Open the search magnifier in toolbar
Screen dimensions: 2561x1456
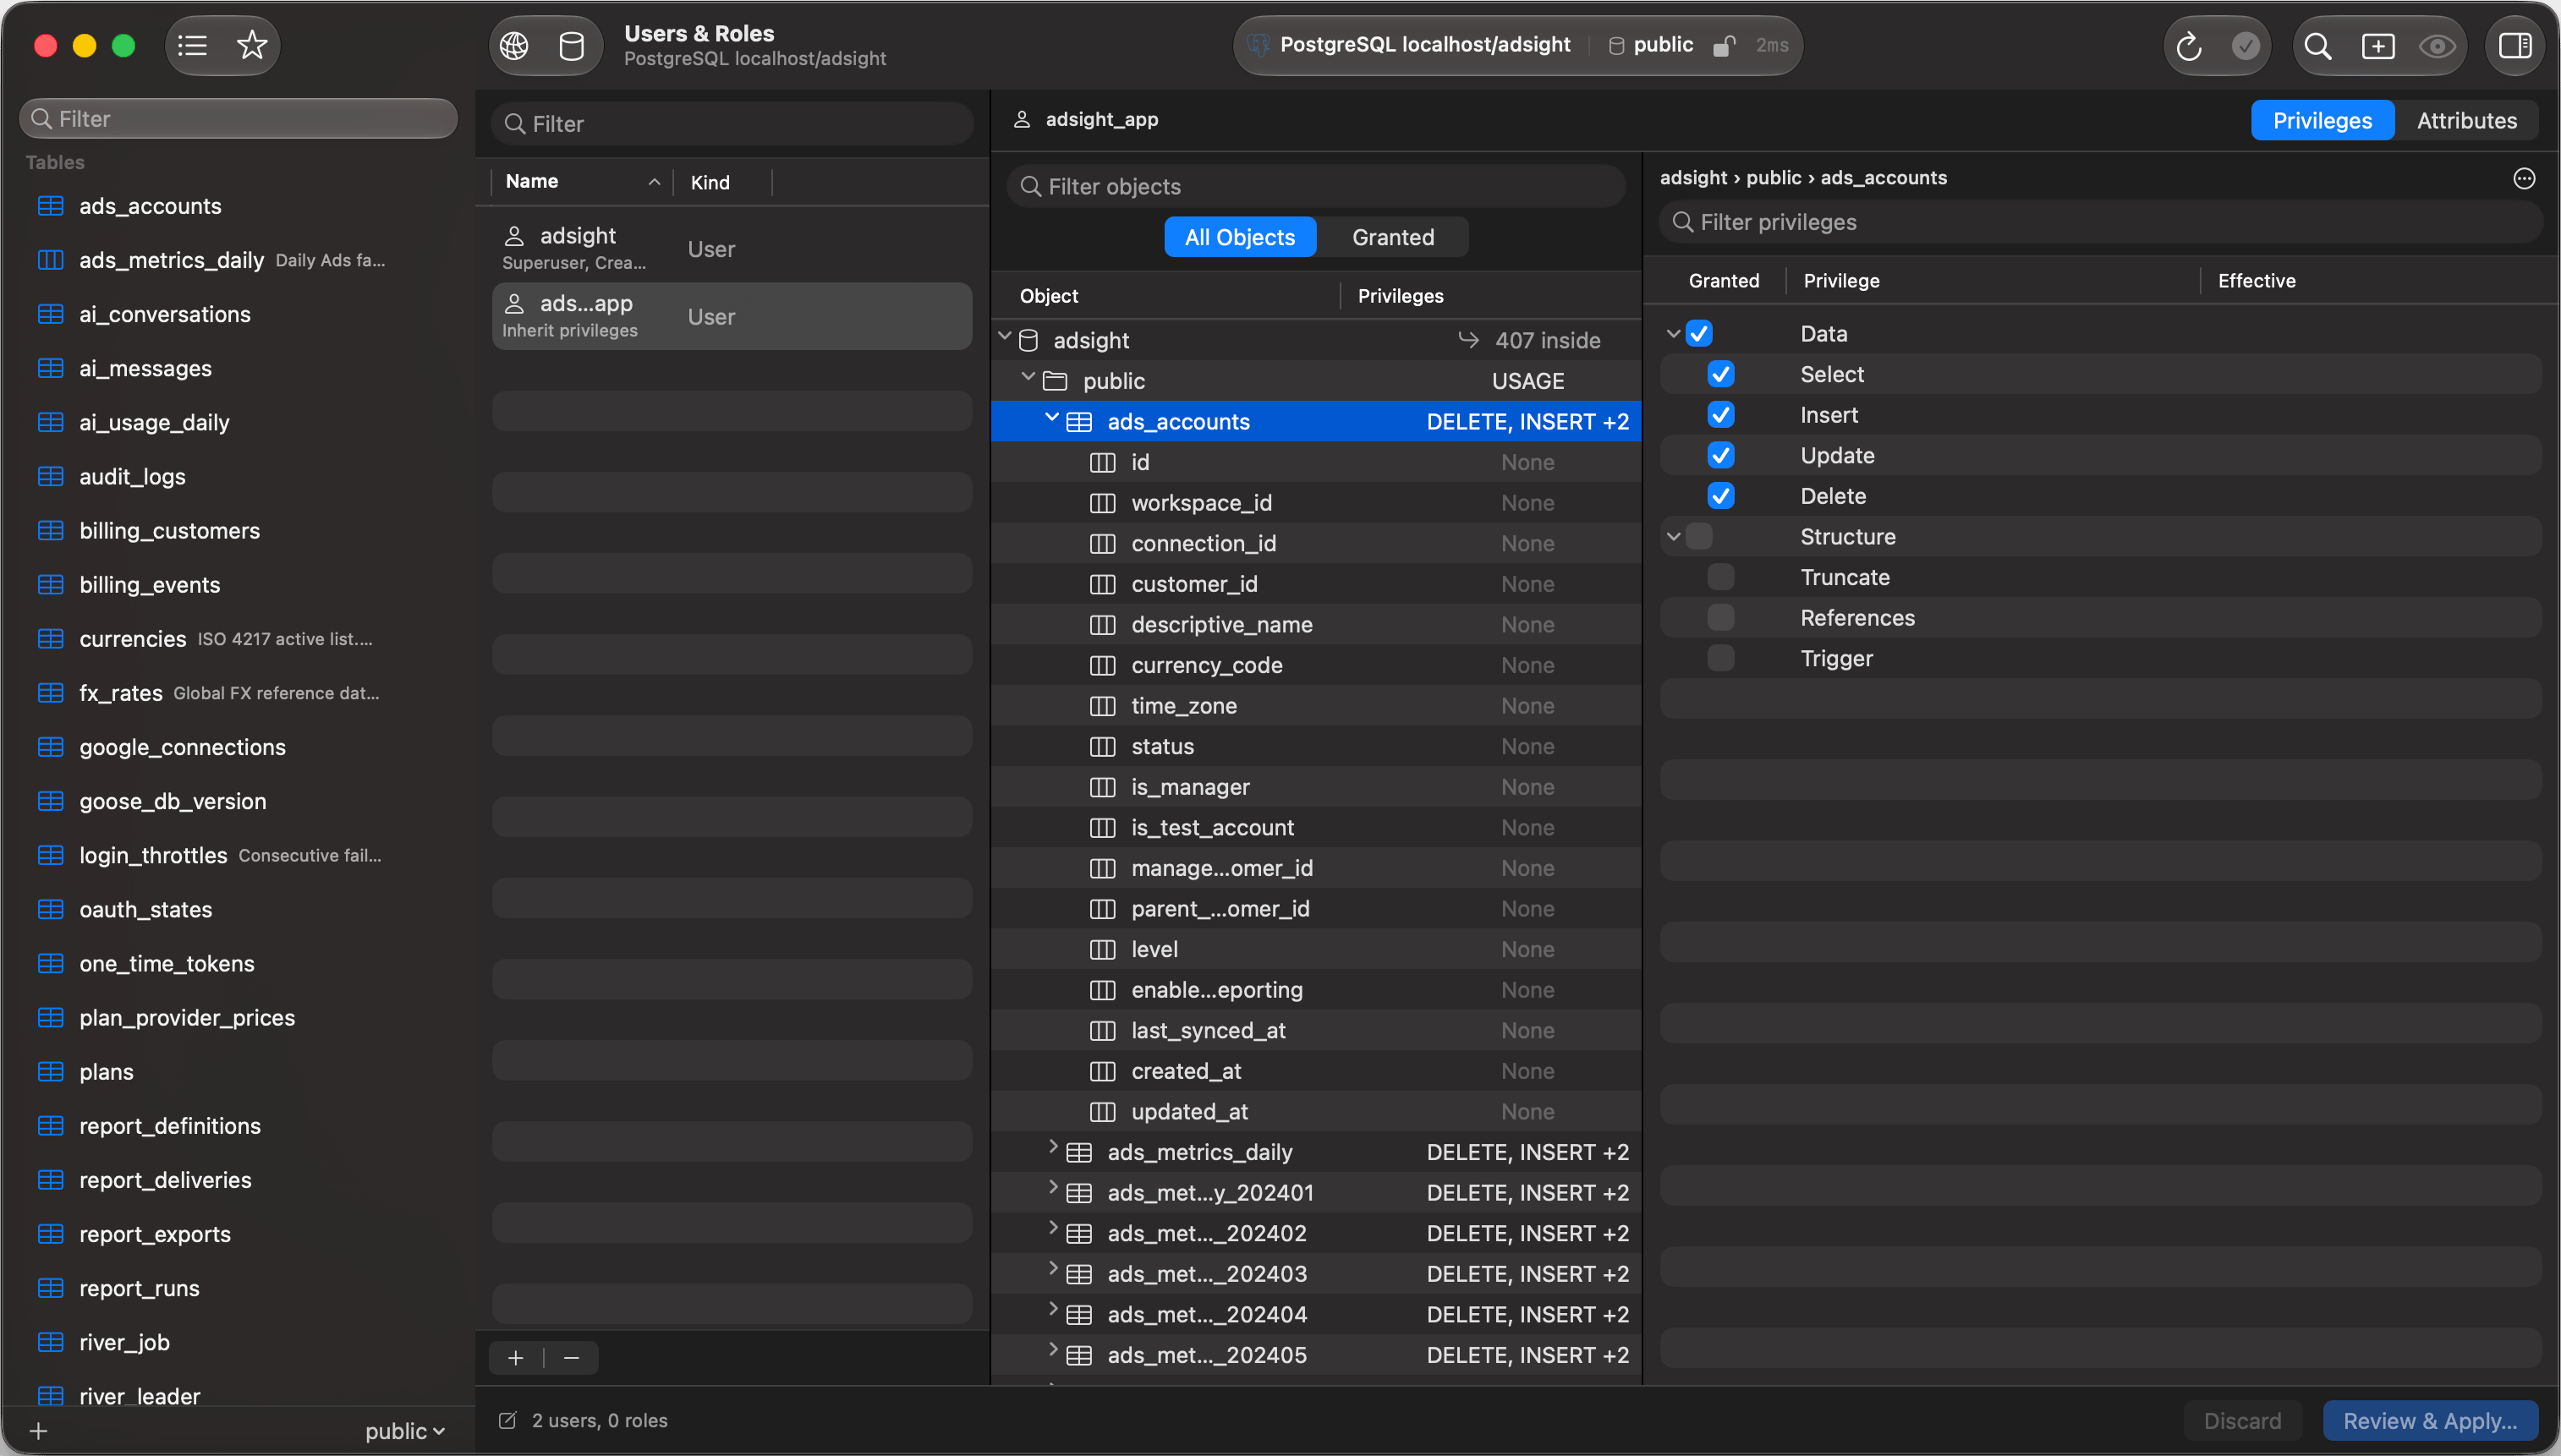pyautogui.click(x=2318, y=45)
